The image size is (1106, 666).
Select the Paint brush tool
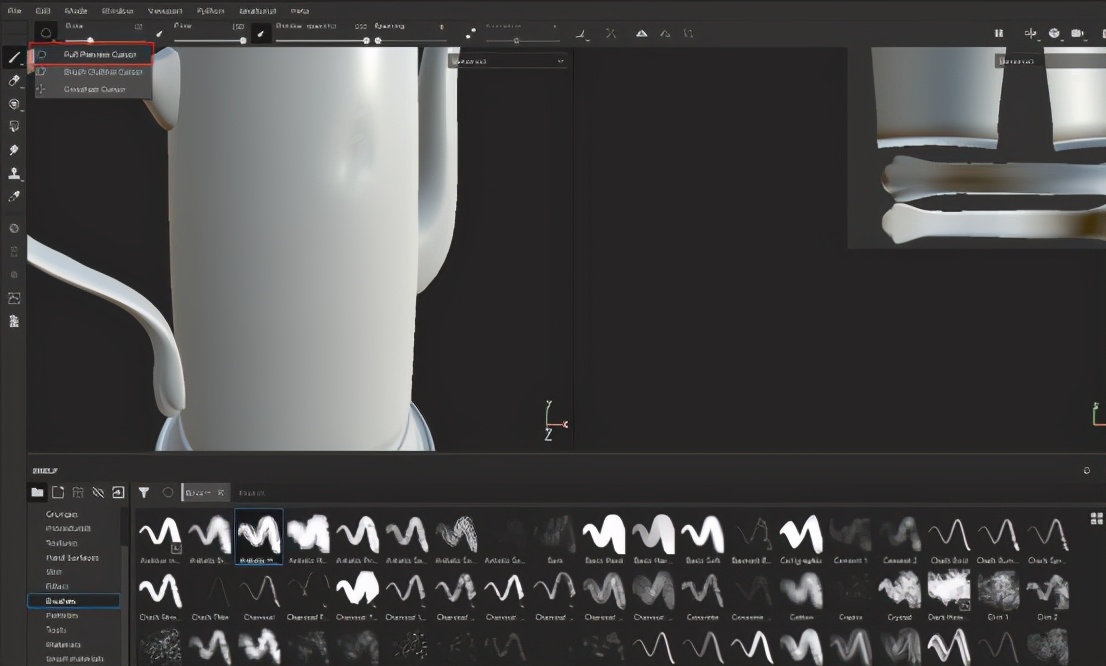click(x=13, y=57)
